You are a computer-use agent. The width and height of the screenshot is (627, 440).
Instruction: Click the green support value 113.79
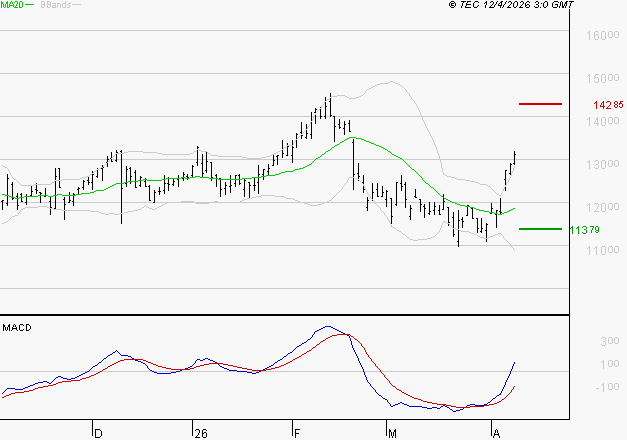tap(585, 230)
